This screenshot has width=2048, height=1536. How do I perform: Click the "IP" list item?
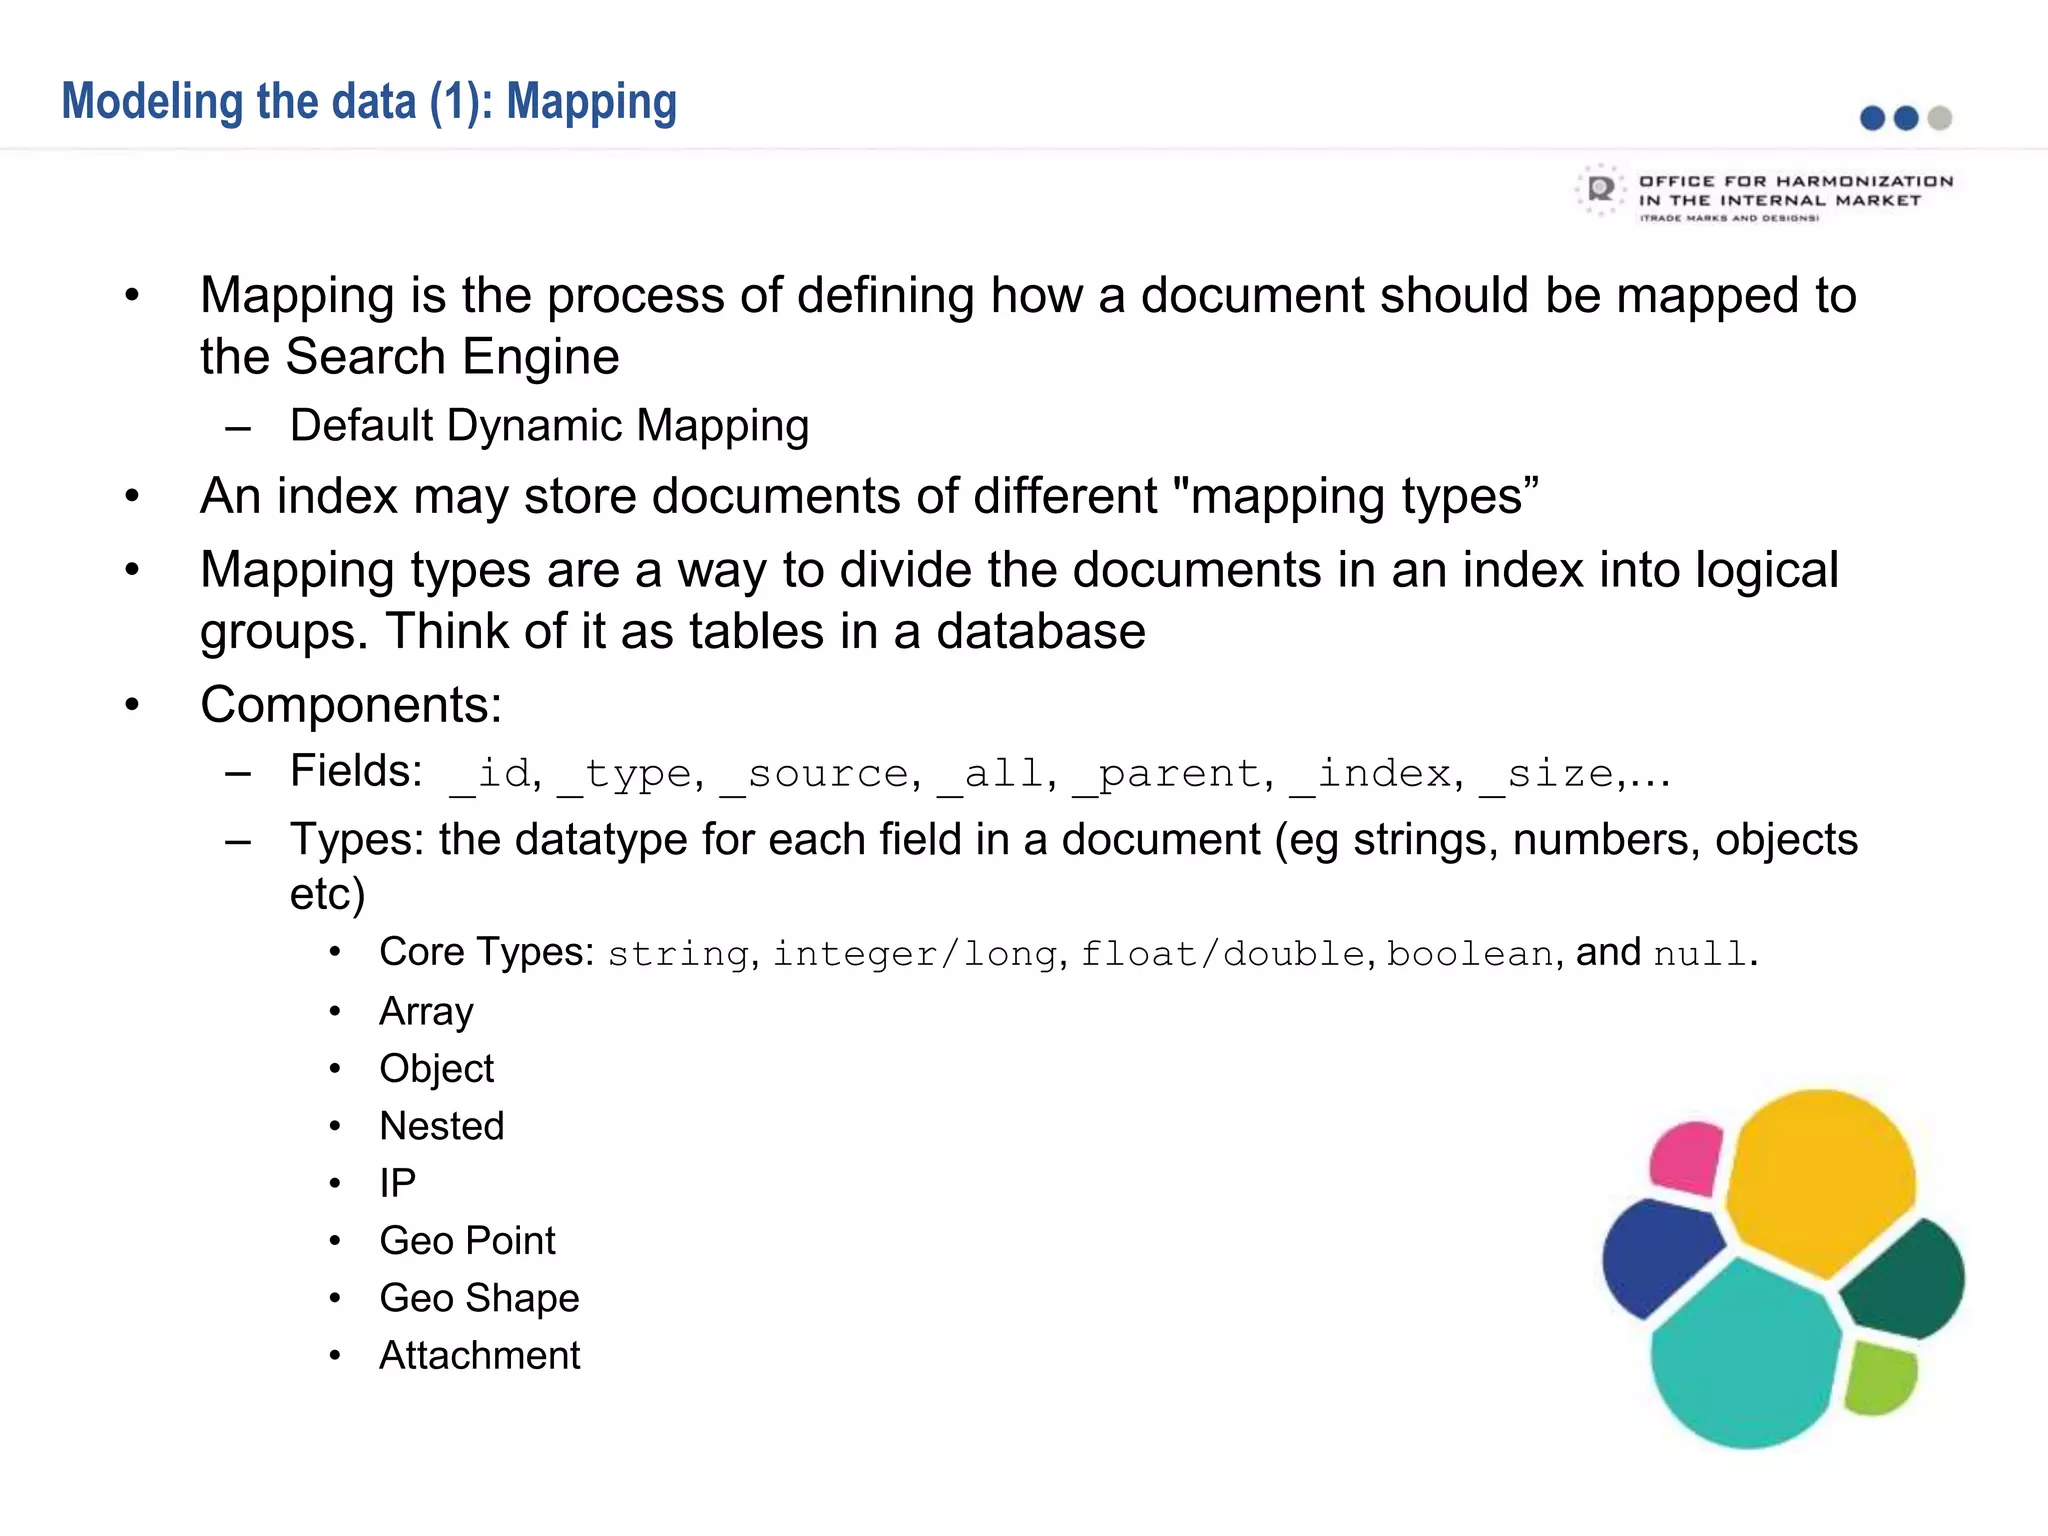pos(398,1183)
